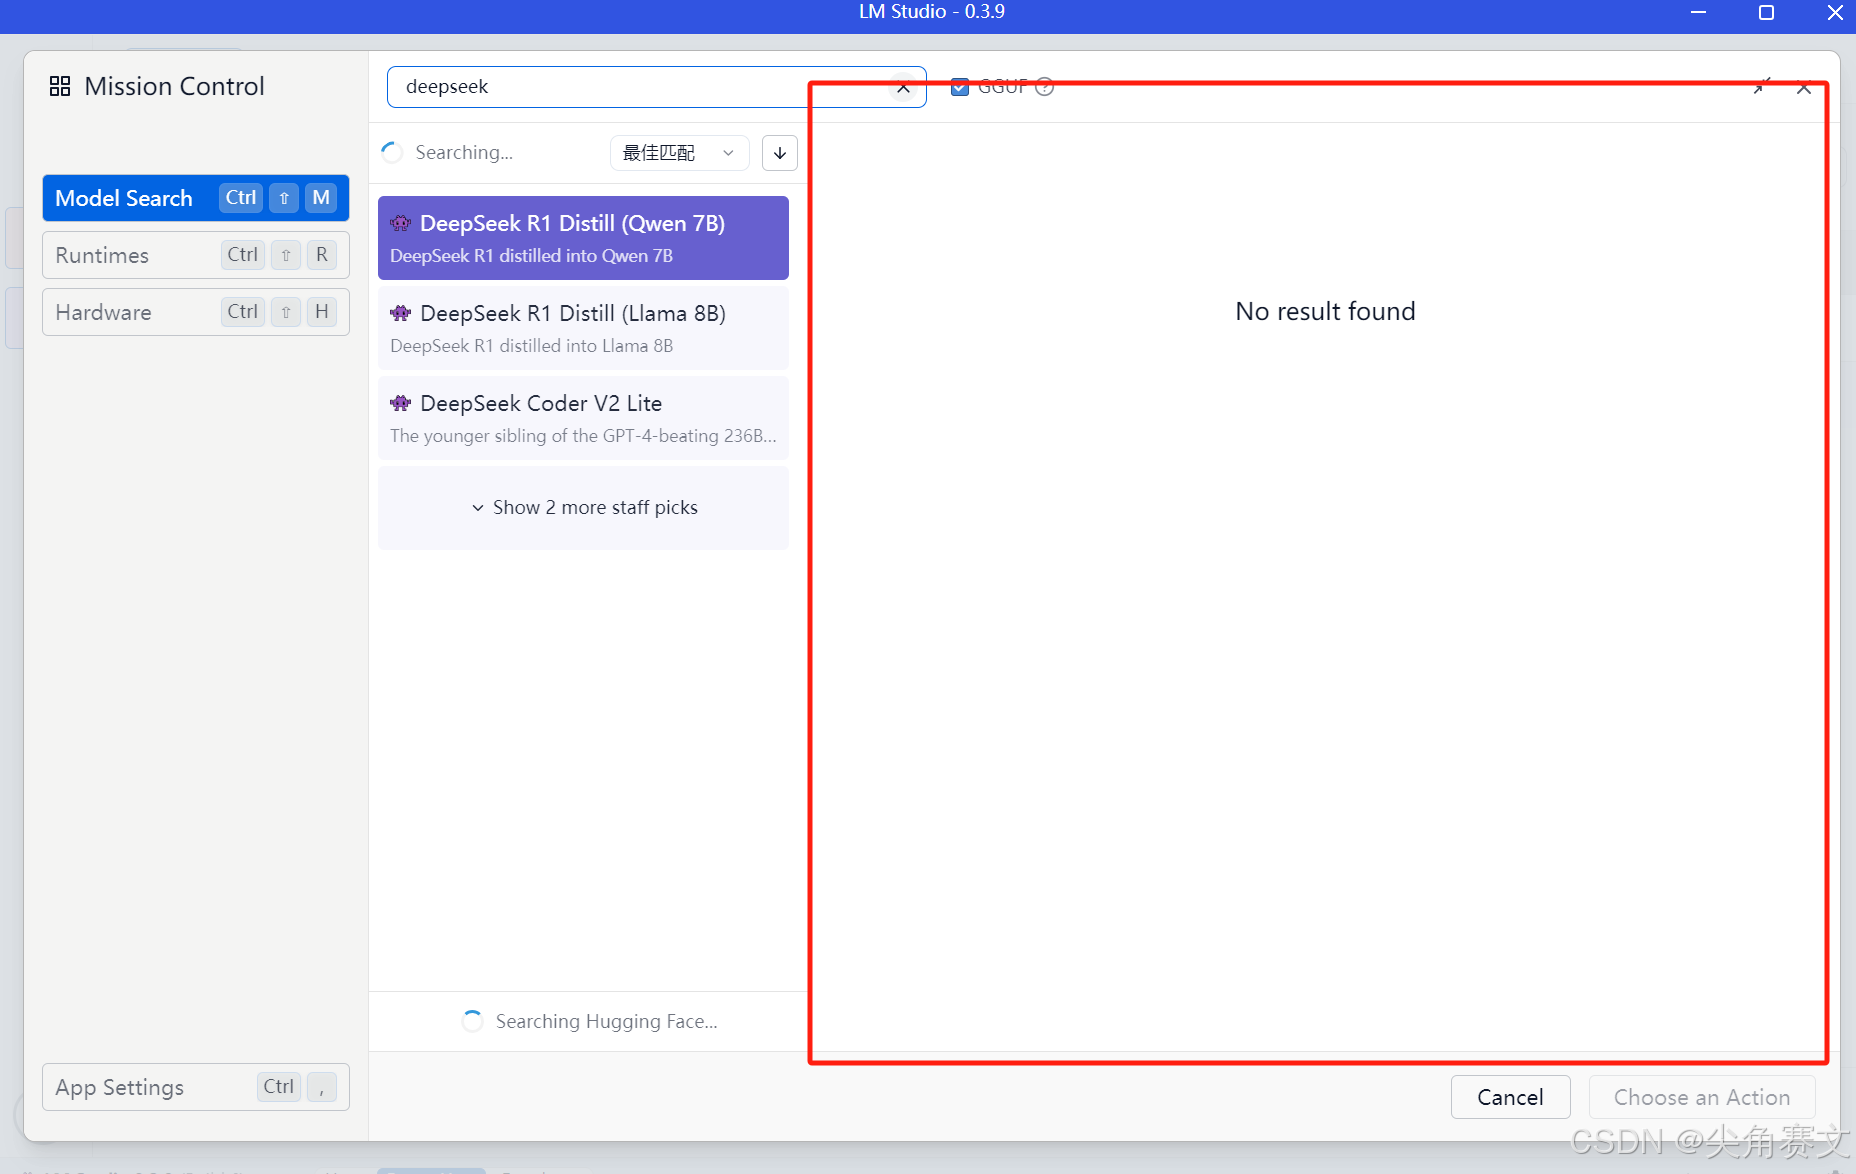Open App Settings
The image size is (1856, 1174).
click(196, 1087)
